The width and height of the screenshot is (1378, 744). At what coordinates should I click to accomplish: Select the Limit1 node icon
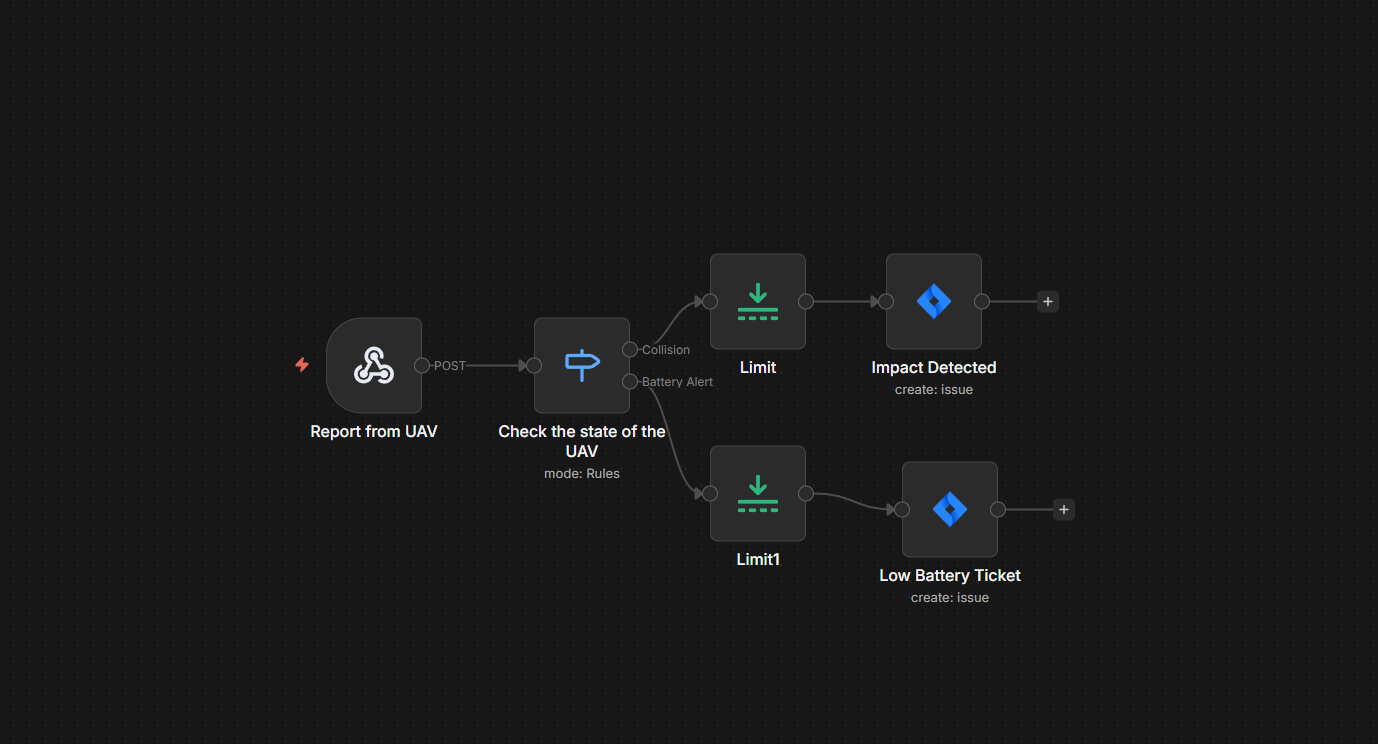point(757,493)
